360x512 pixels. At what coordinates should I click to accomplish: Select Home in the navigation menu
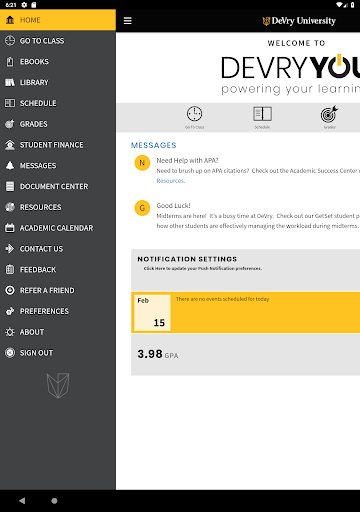pos(58,20)
